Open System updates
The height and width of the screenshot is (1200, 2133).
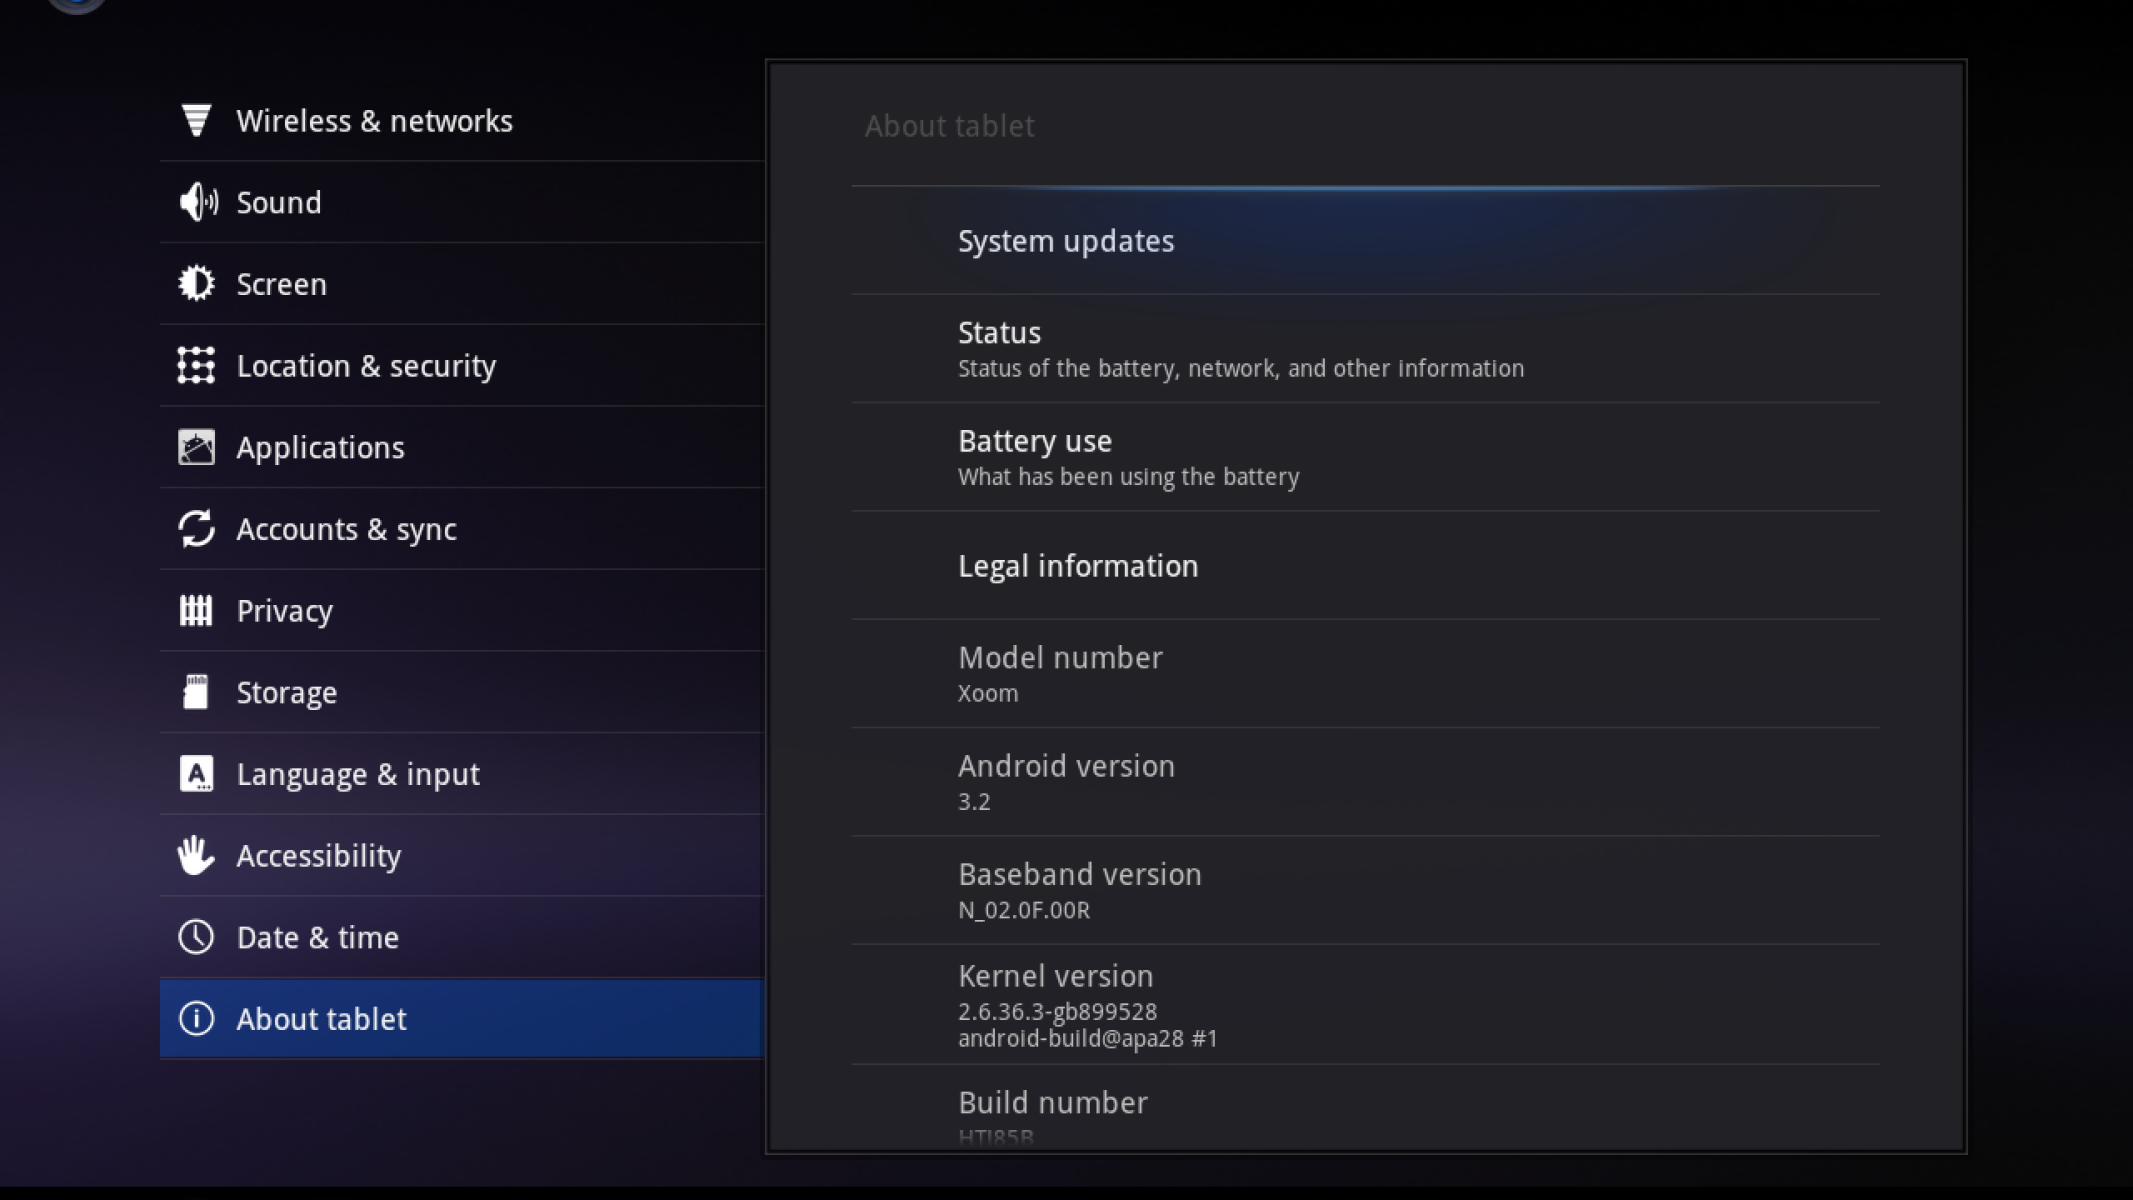(1066, 241)
